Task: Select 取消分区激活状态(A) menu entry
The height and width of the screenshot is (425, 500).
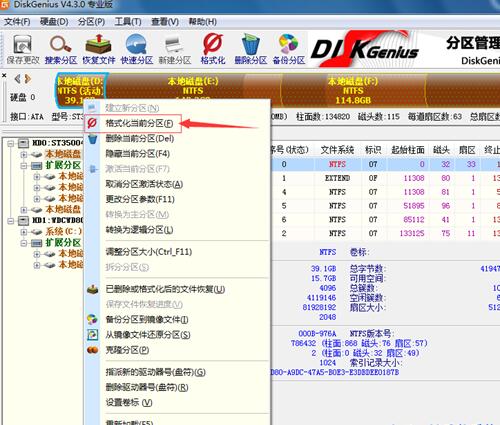Action: (144, 184)
